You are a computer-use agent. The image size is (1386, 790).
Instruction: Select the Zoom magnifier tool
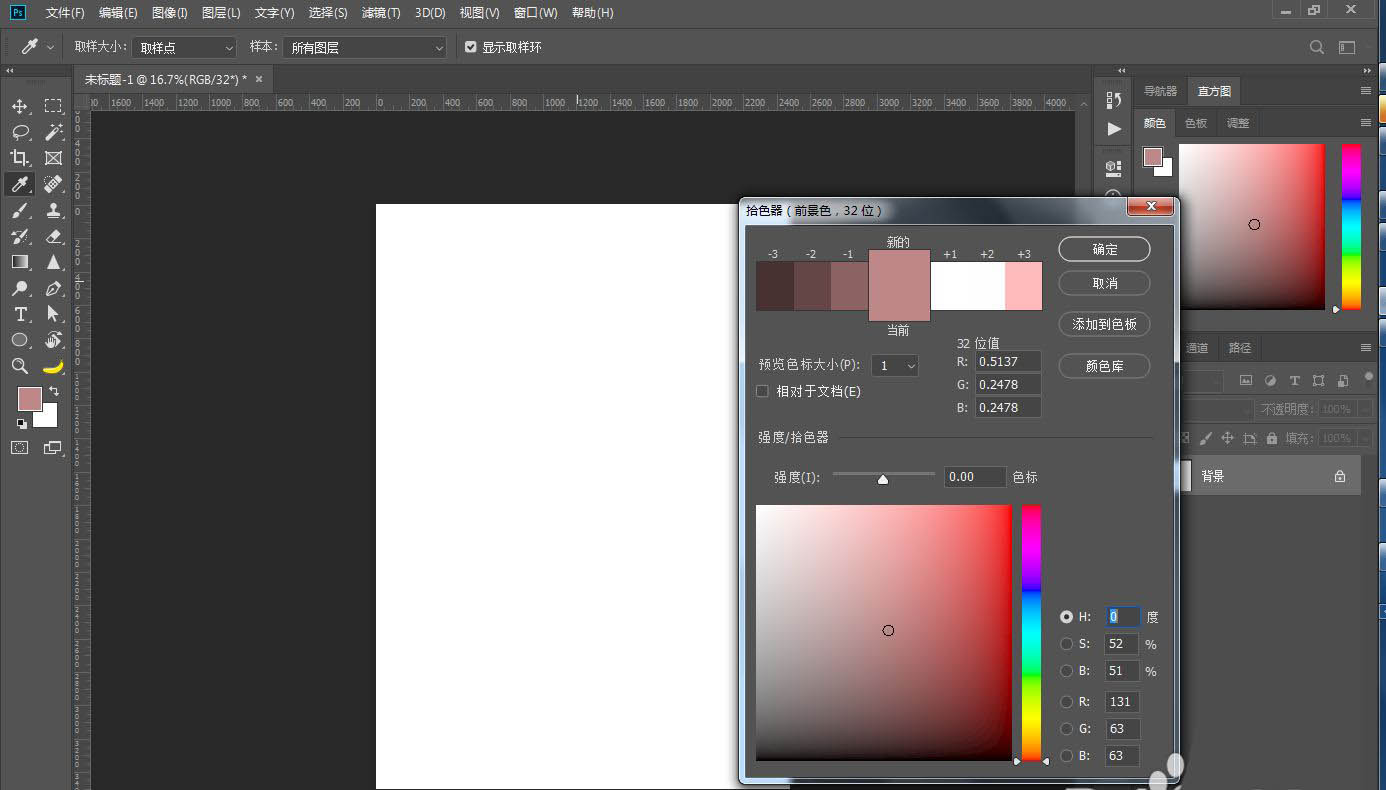pyautogui.click(x=20, y=366)
